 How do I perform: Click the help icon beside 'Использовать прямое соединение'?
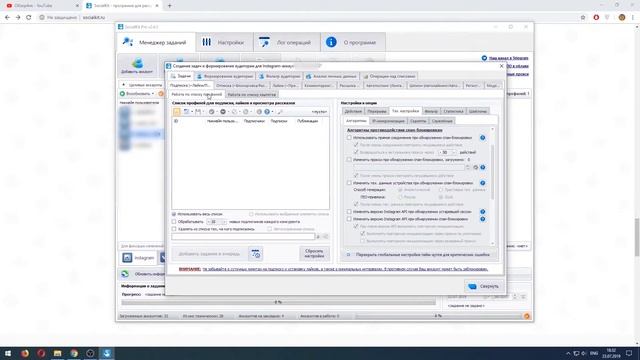(x=482, y=138)
